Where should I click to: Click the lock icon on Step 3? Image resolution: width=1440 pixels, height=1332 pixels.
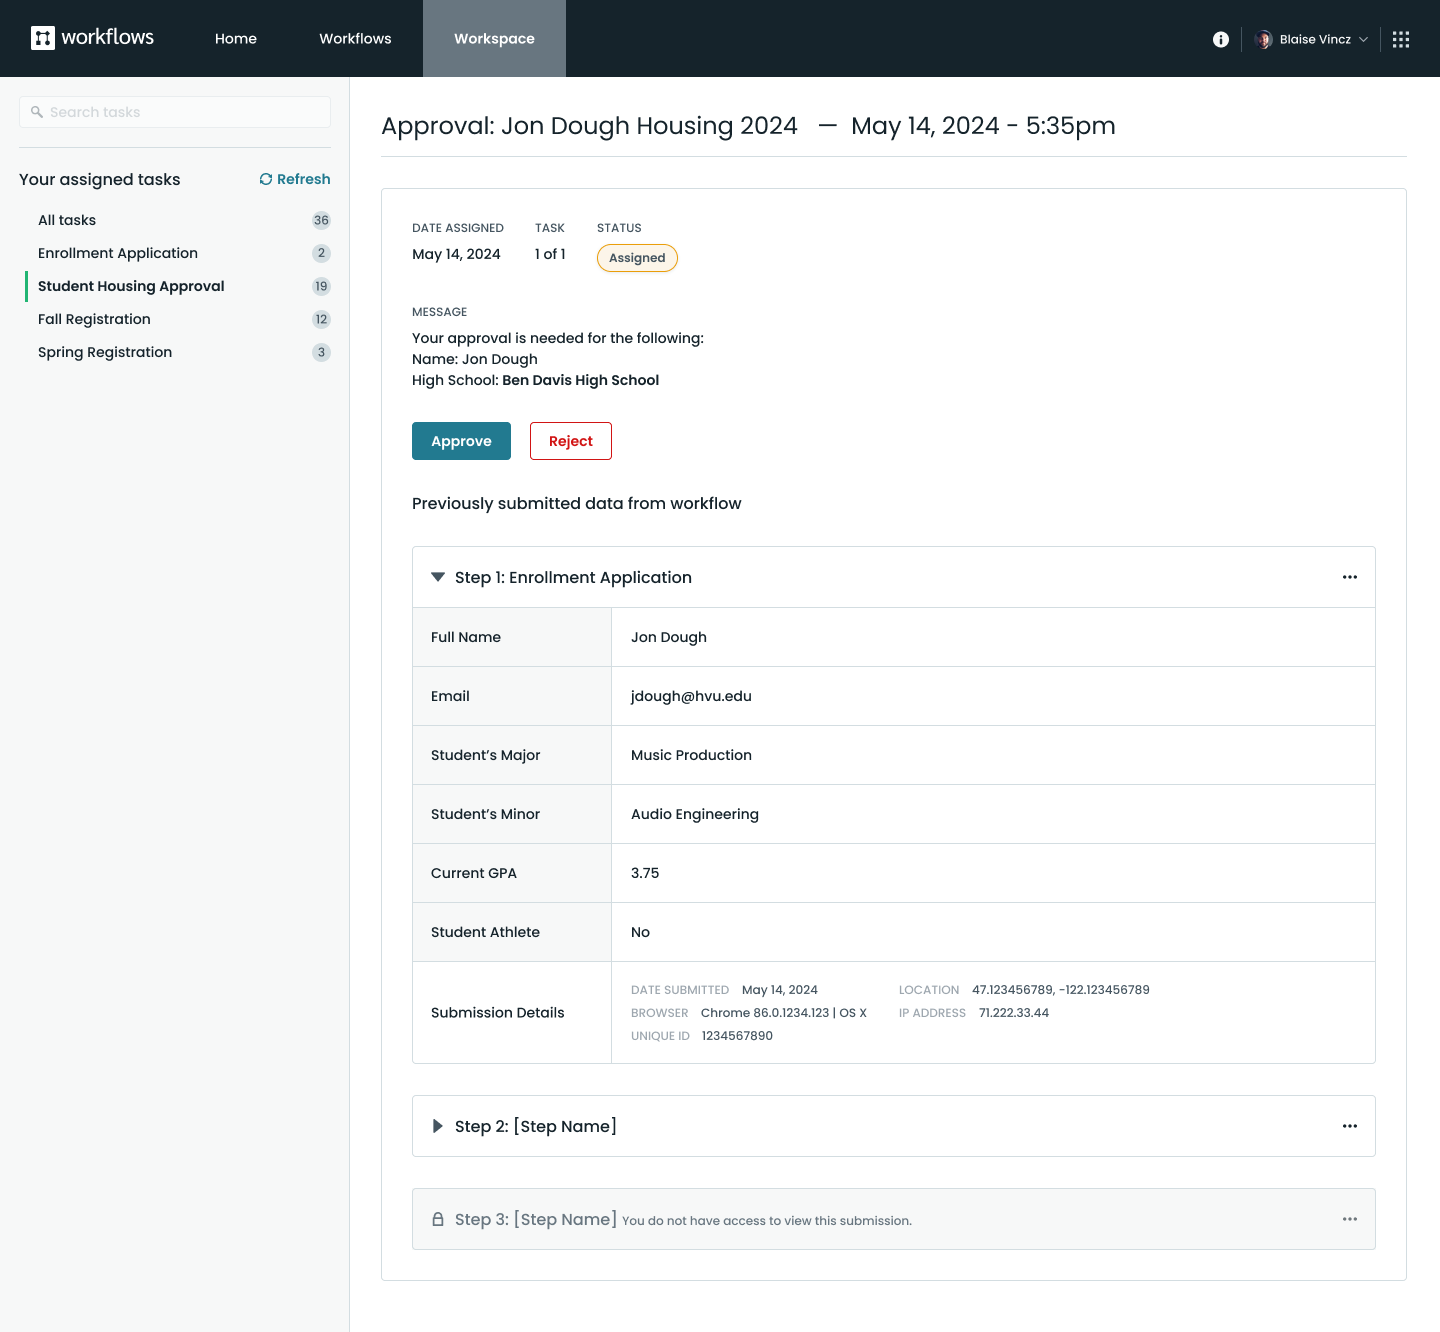click(x=438, y=1219)
